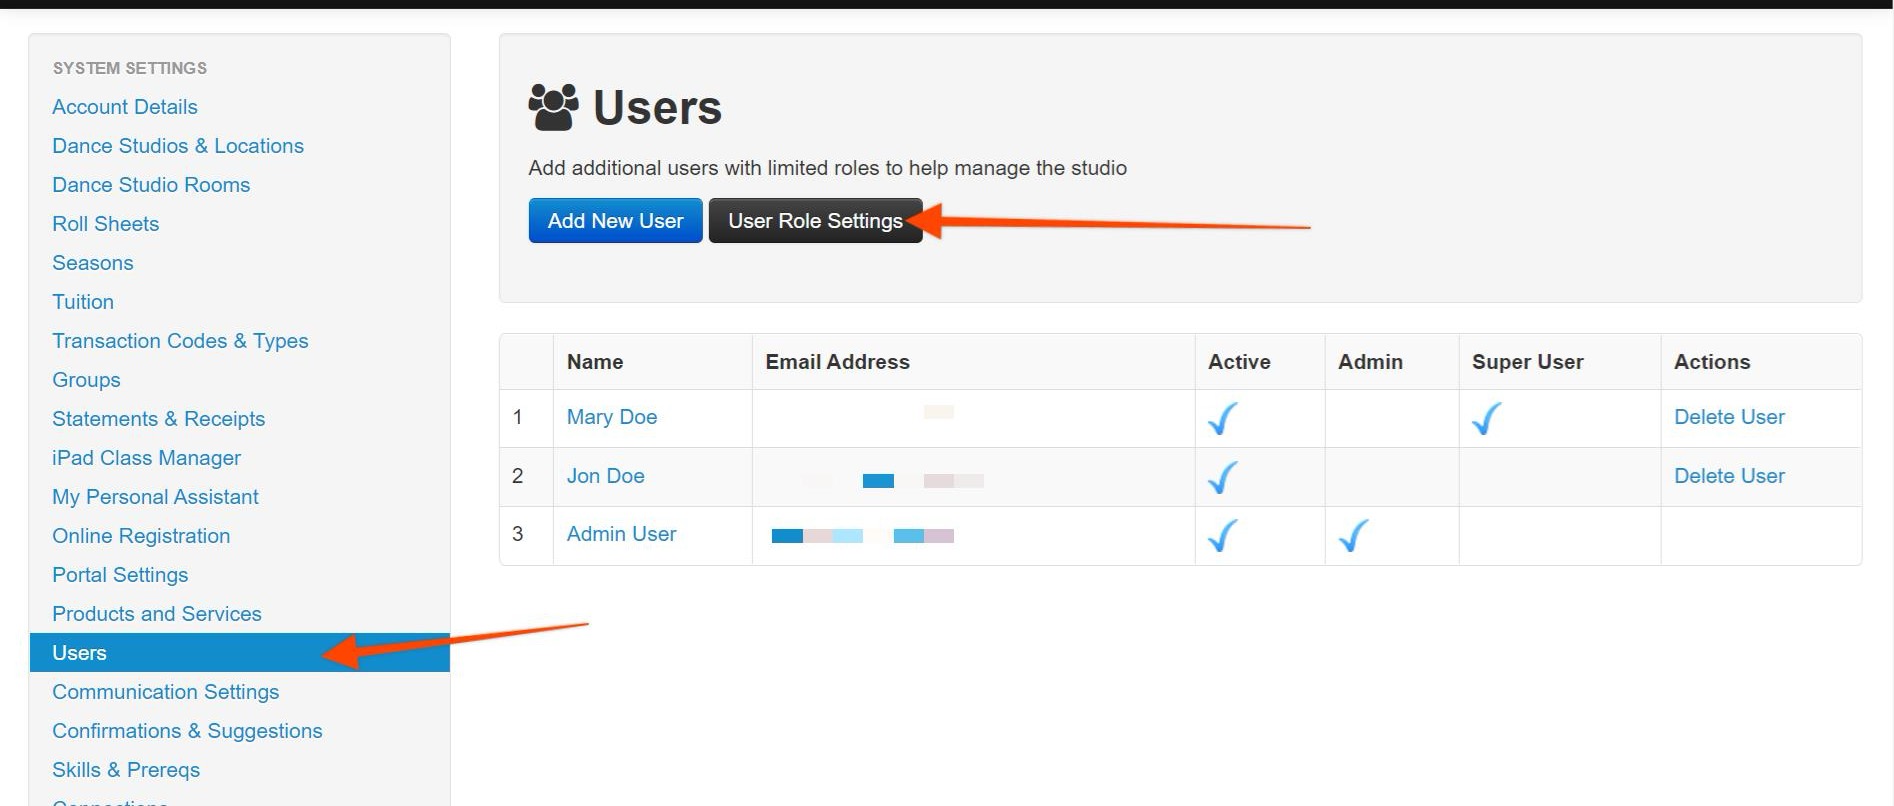This screenshot has height=806, width=1894.
Task: Click Mary Doe's Super User checkmark
Action: [1486, 418]
